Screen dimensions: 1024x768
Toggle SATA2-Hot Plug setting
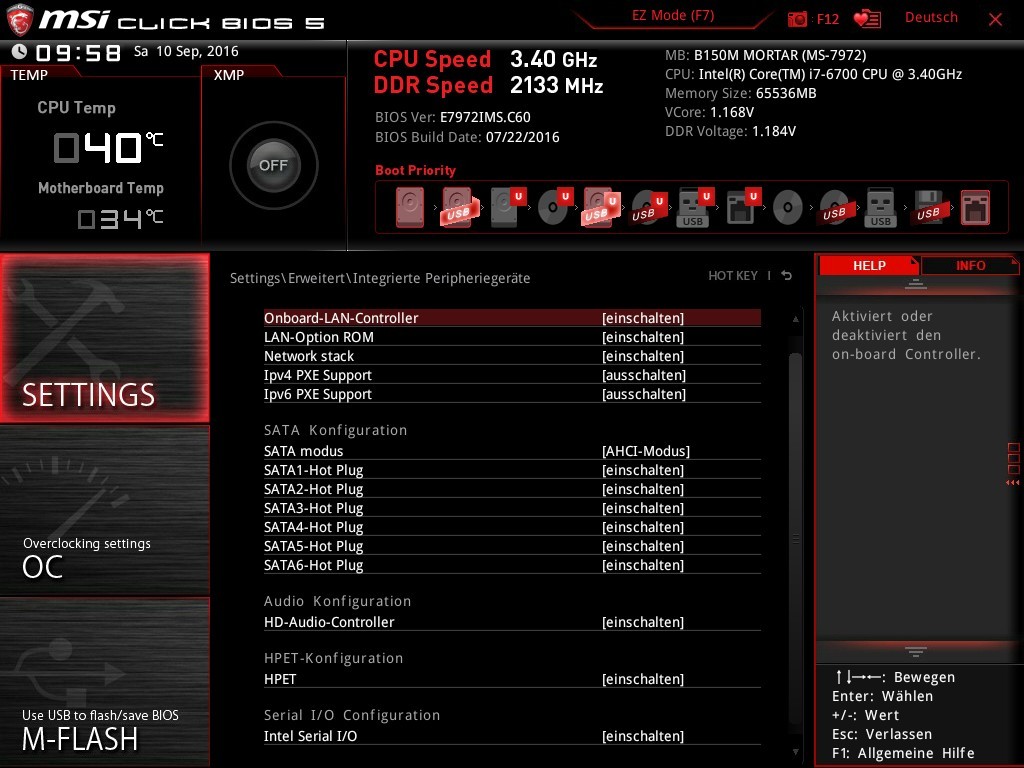pyautogui.click(x=512, y=489)
